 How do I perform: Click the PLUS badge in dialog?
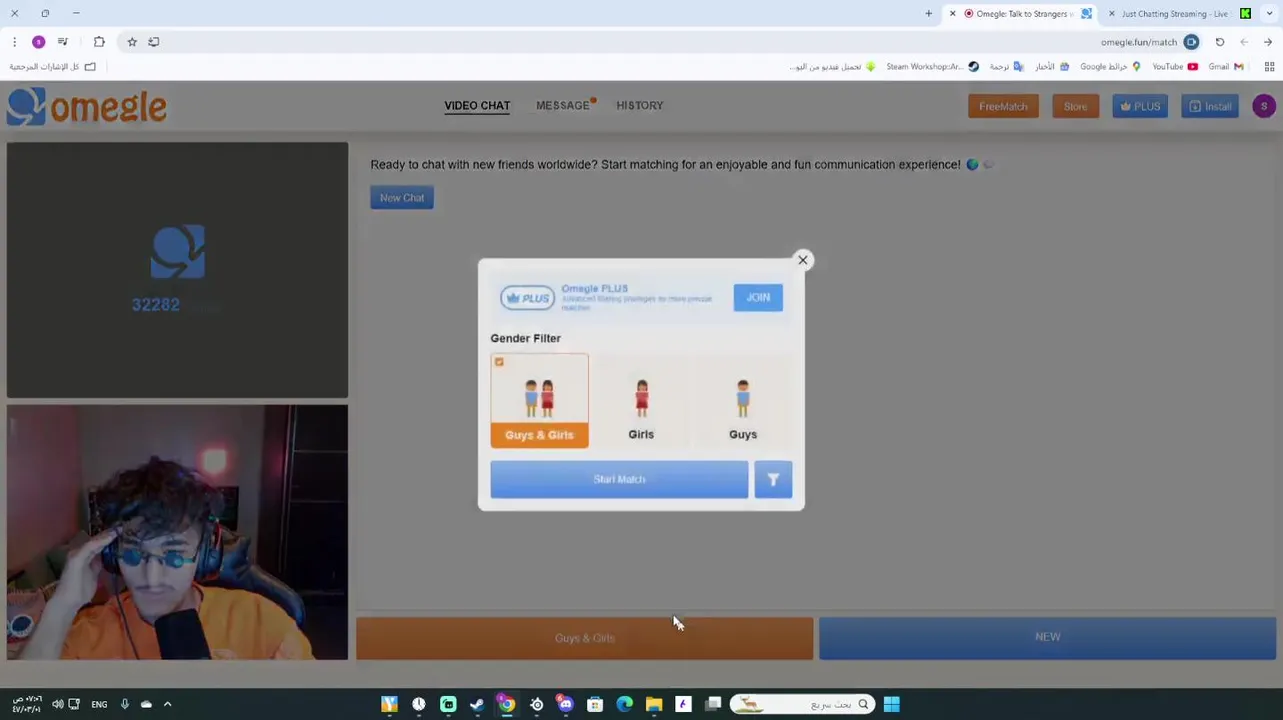click(x=528, y=298)
